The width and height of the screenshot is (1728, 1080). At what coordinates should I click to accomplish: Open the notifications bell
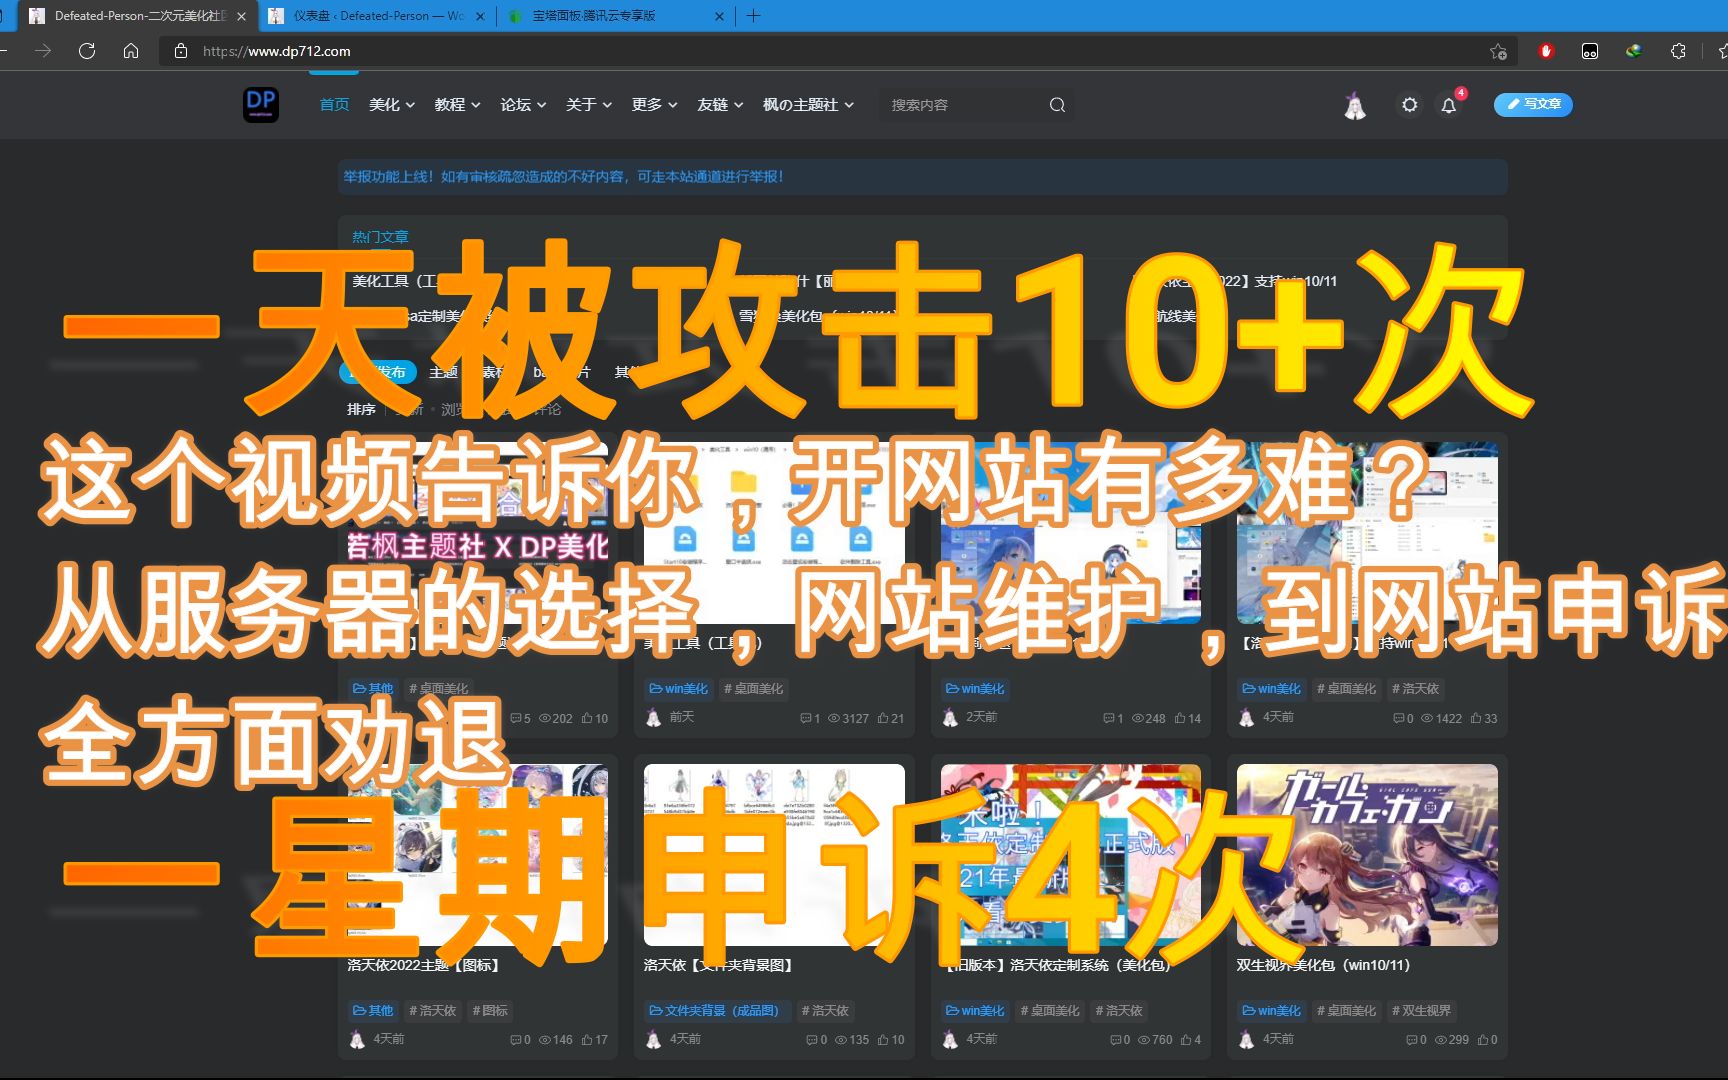coord(1449,105)
